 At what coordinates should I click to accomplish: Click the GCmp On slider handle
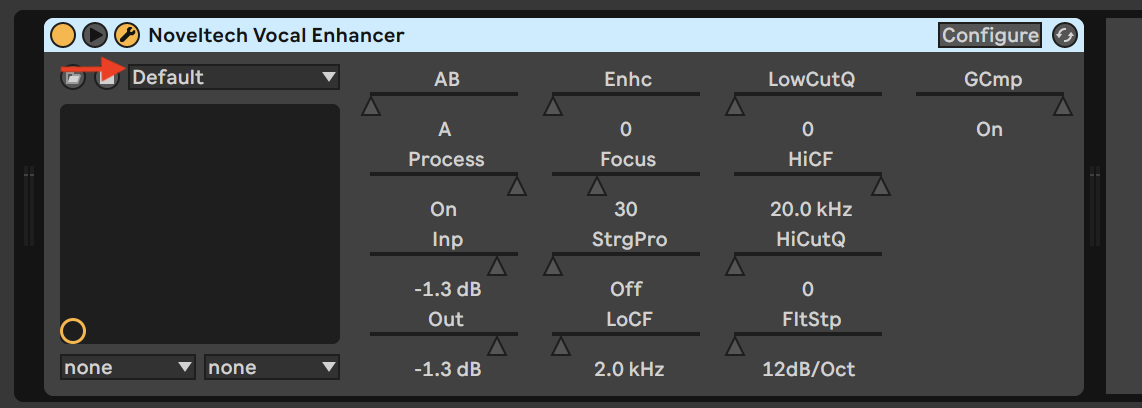tap(1063, 107)
